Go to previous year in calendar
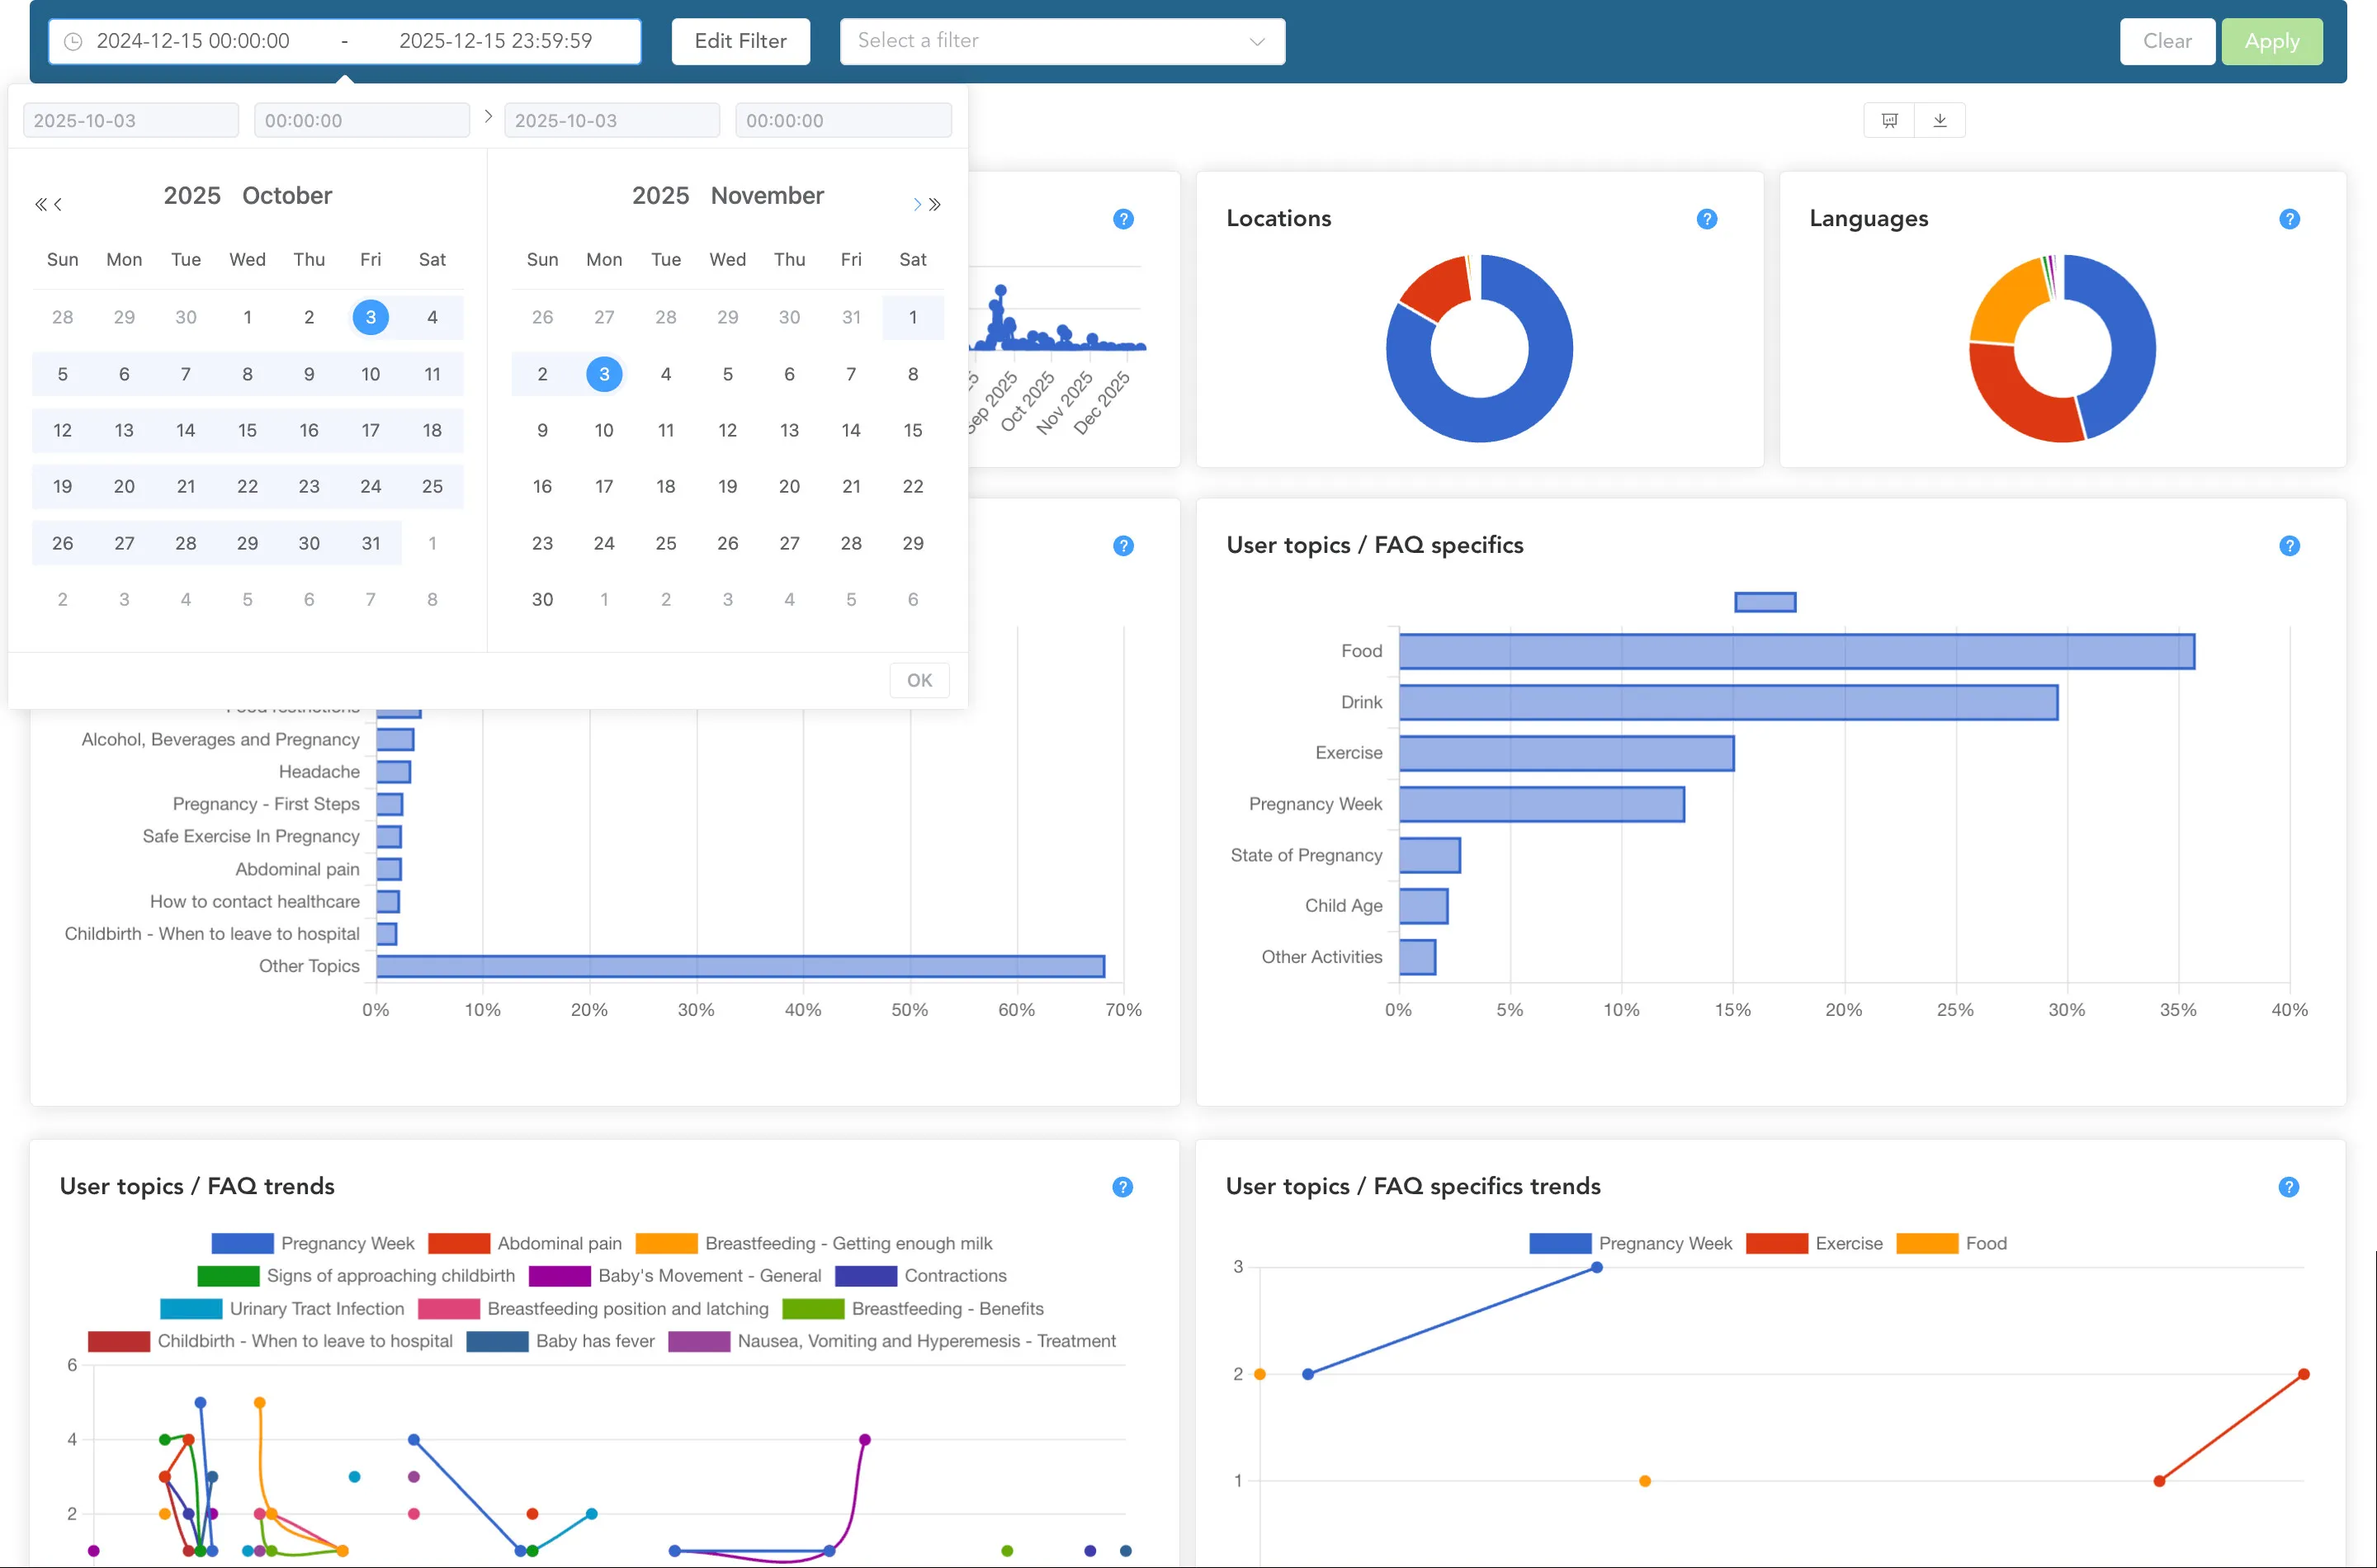The image size is (2377, 1568). click(x=40, y=204)
